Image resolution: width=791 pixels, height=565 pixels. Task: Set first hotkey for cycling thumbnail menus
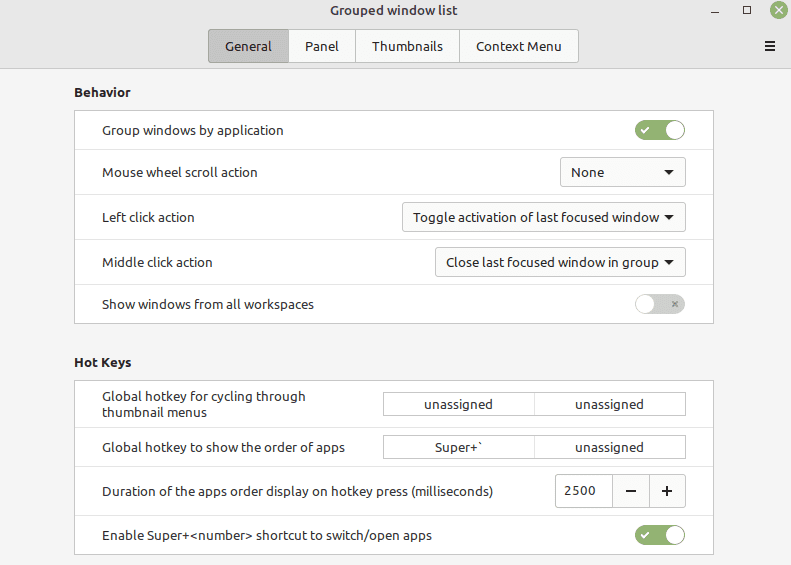click(x=459, y=404)
